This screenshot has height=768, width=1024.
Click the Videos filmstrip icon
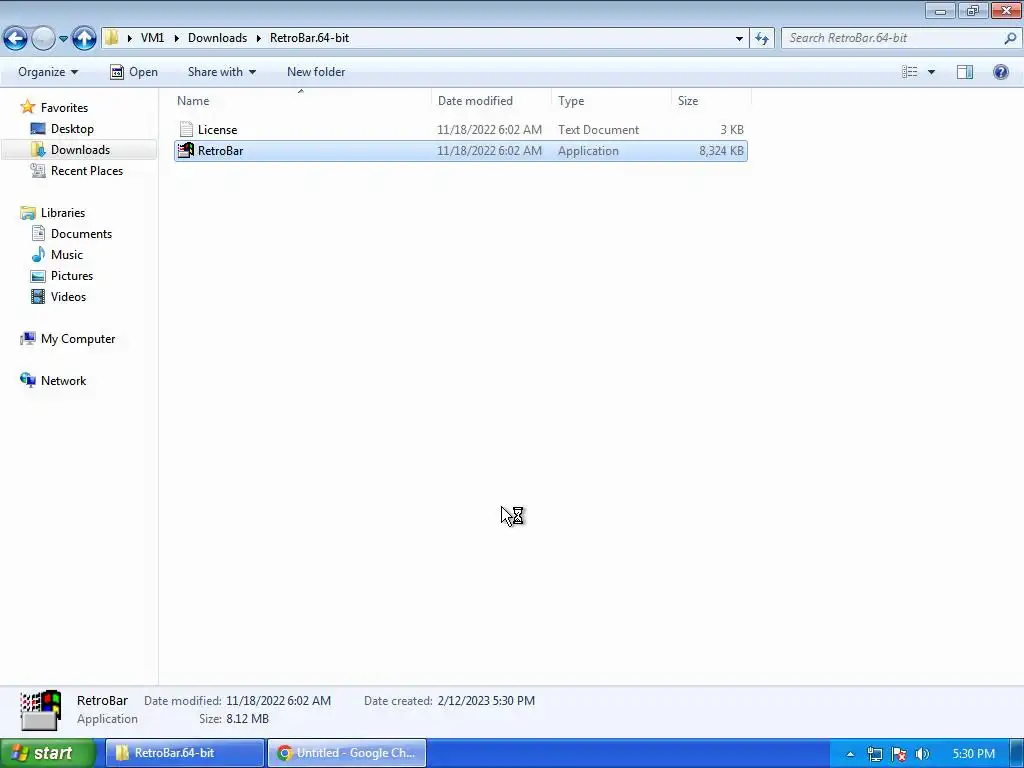coord(38,296)
